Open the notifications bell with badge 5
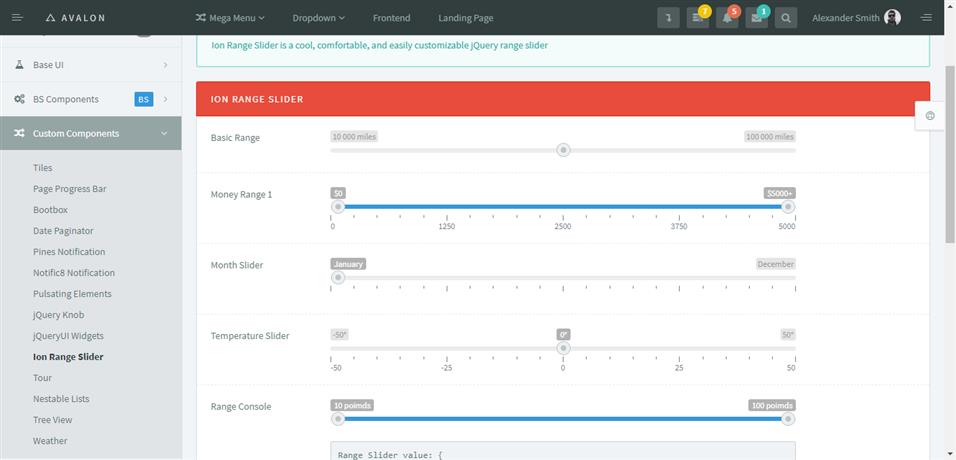 tap(727, 18)
